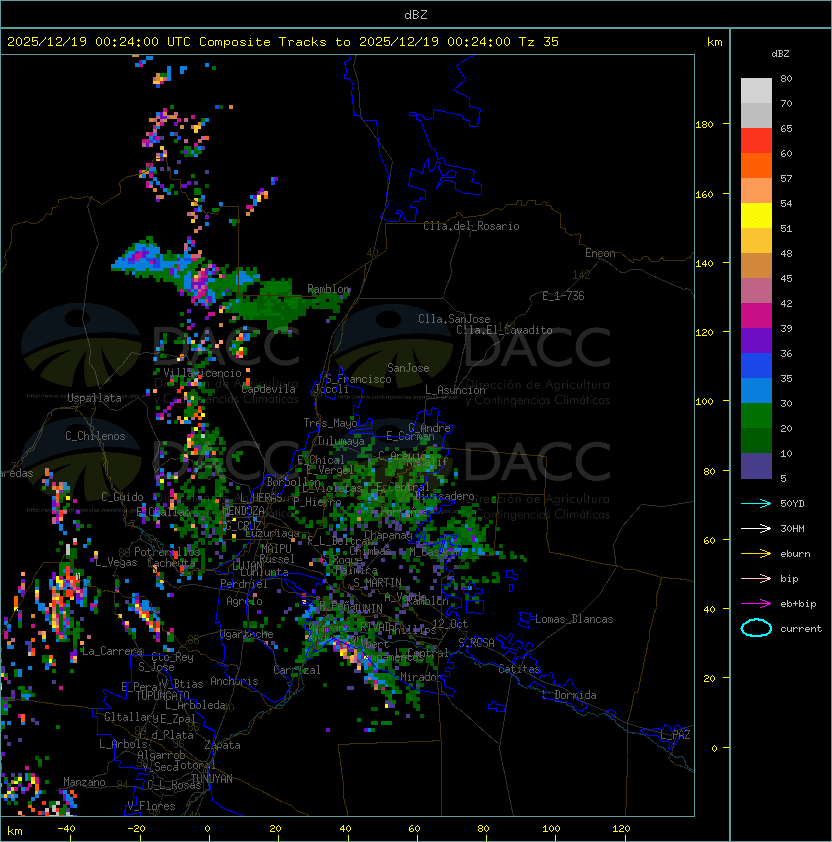
Task: Select the magenta swatch in dBZ scale
Action: click(x=756, y=316)
